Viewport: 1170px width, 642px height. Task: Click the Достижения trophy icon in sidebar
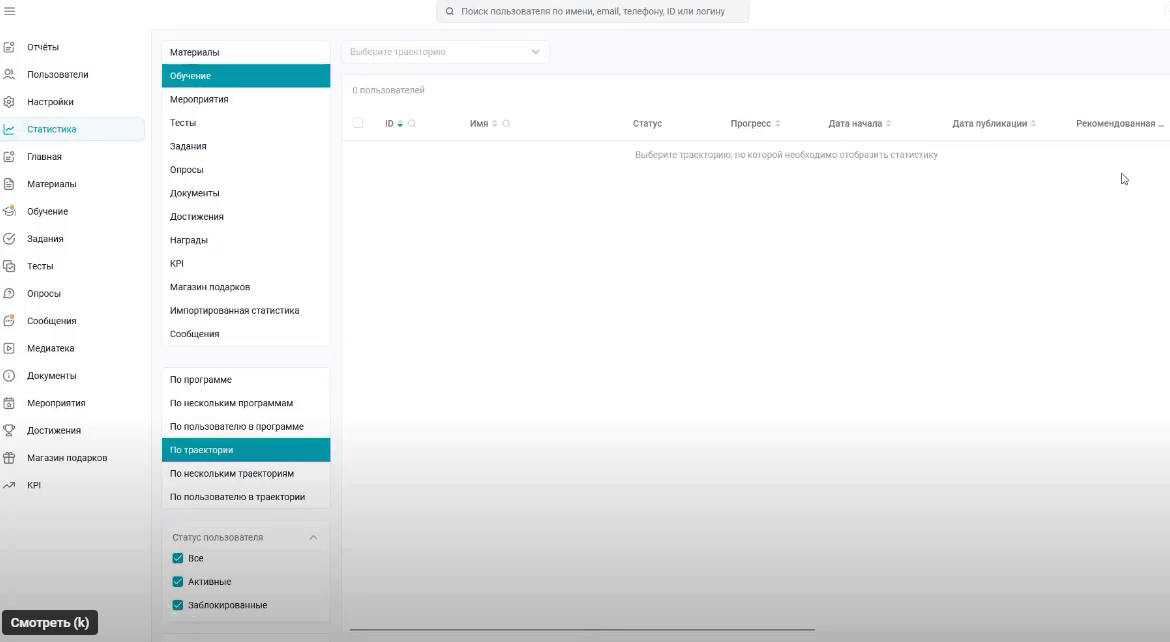(9, 430)
